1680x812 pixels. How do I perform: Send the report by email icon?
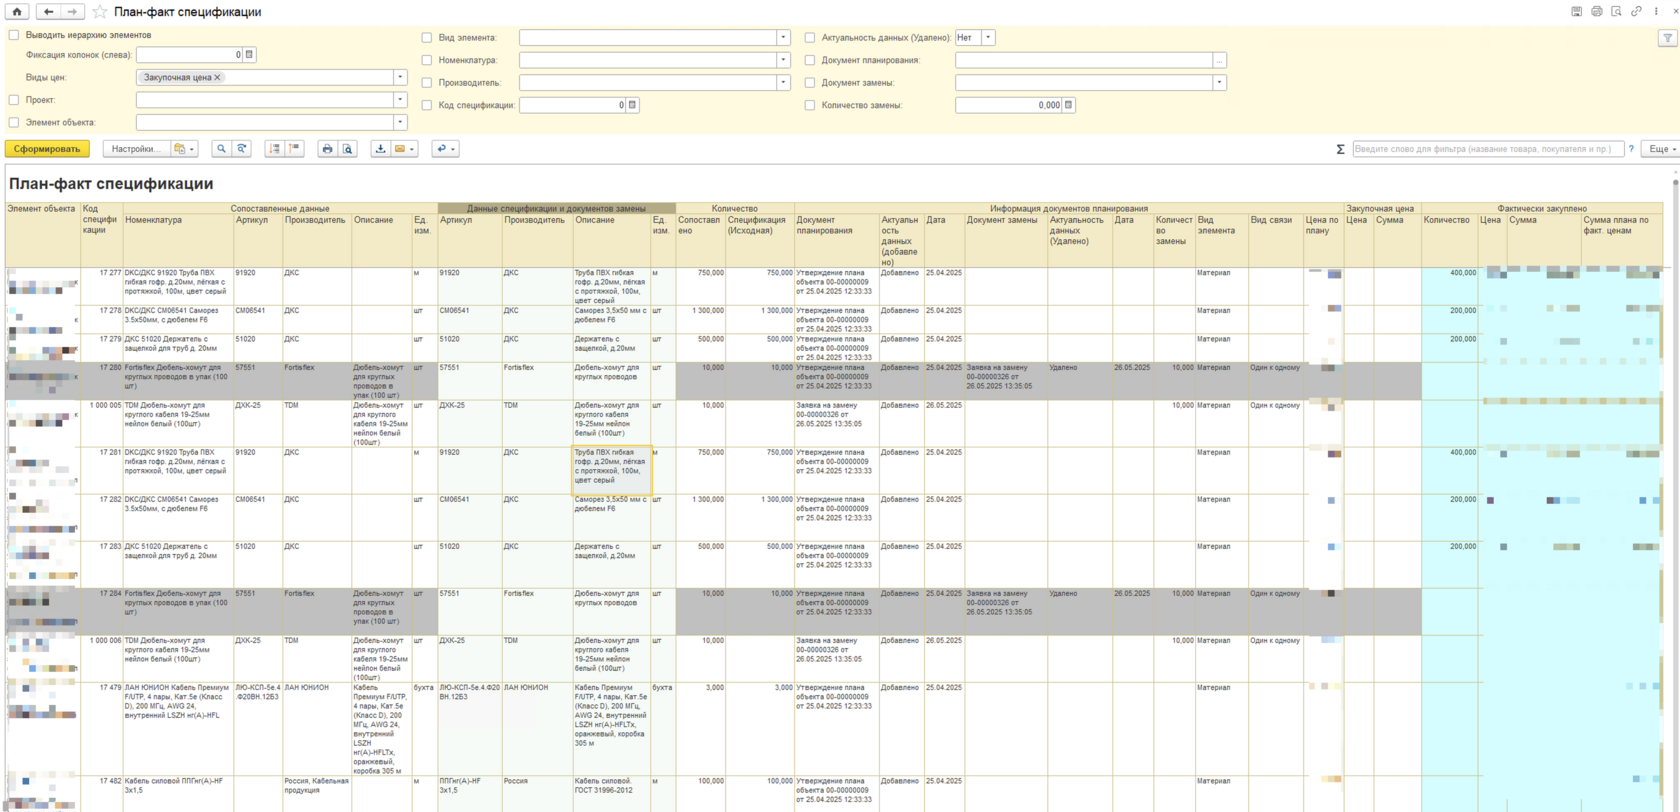tap(400, 149)
